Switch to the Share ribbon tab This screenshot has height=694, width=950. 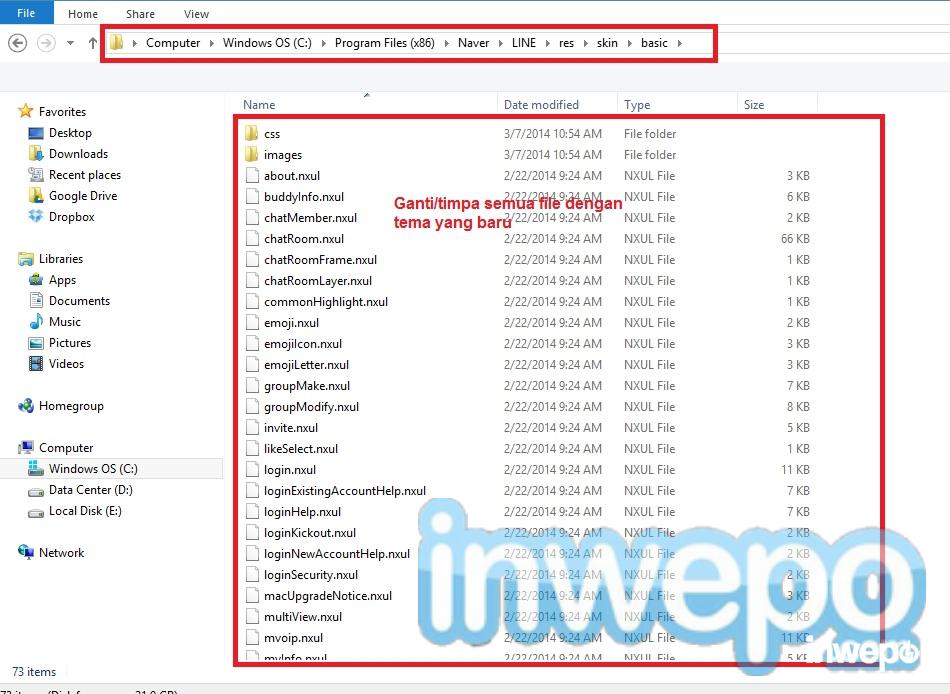coord(140,14)
